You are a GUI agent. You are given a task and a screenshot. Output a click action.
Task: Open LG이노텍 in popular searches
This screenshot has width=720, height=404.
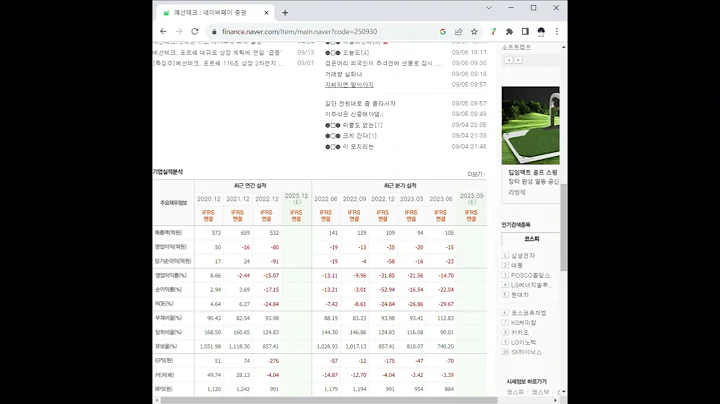523,342
